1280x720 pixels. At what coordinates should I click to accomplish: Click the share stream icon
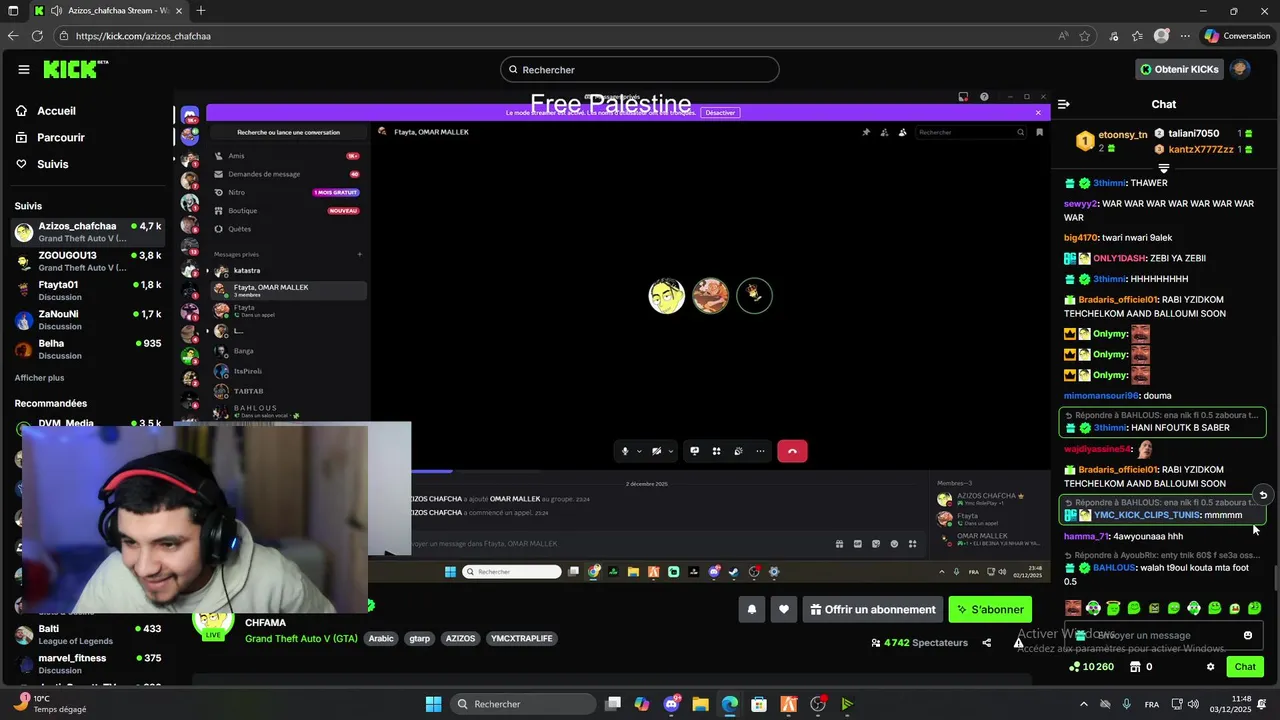coord(987,643)
